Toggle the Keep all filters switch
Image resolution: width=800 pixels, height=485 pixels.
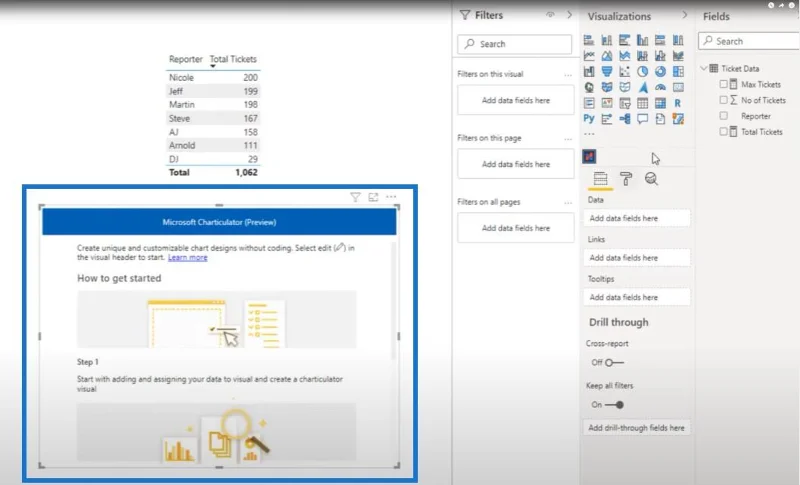point(614,405)
